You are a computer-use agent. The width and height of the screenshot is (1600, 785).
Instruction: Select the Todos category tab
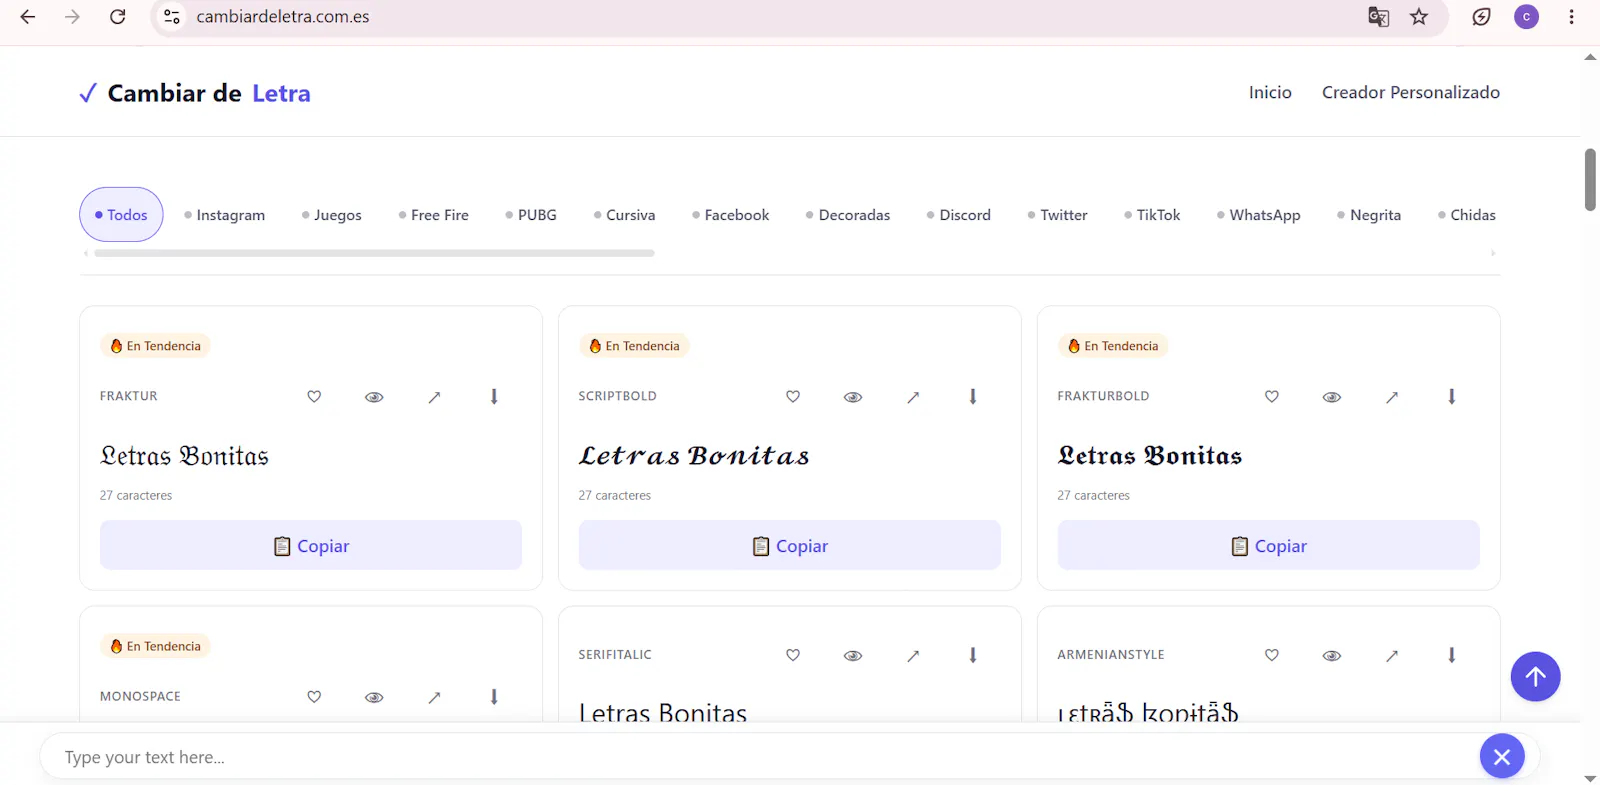pos(121,215)
